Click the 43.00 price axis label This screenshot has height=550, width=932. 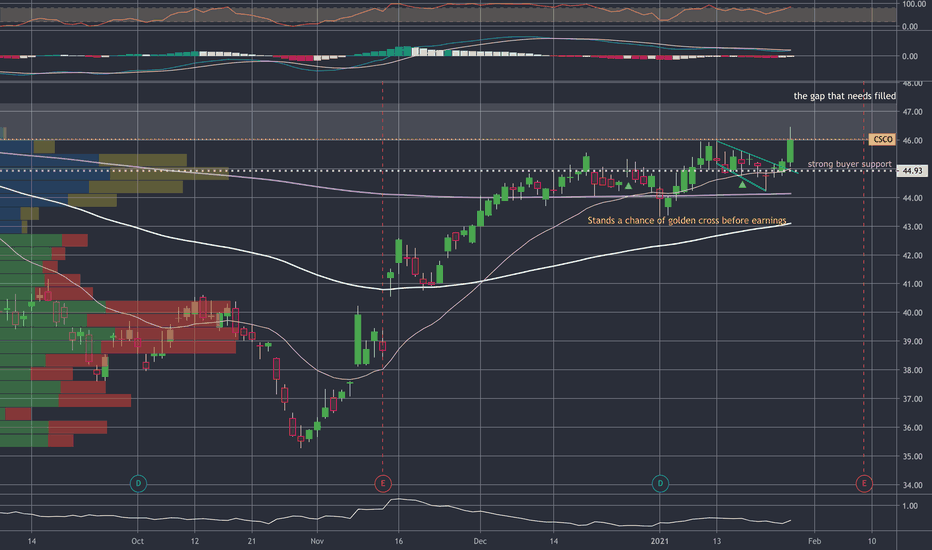[912, 227]
